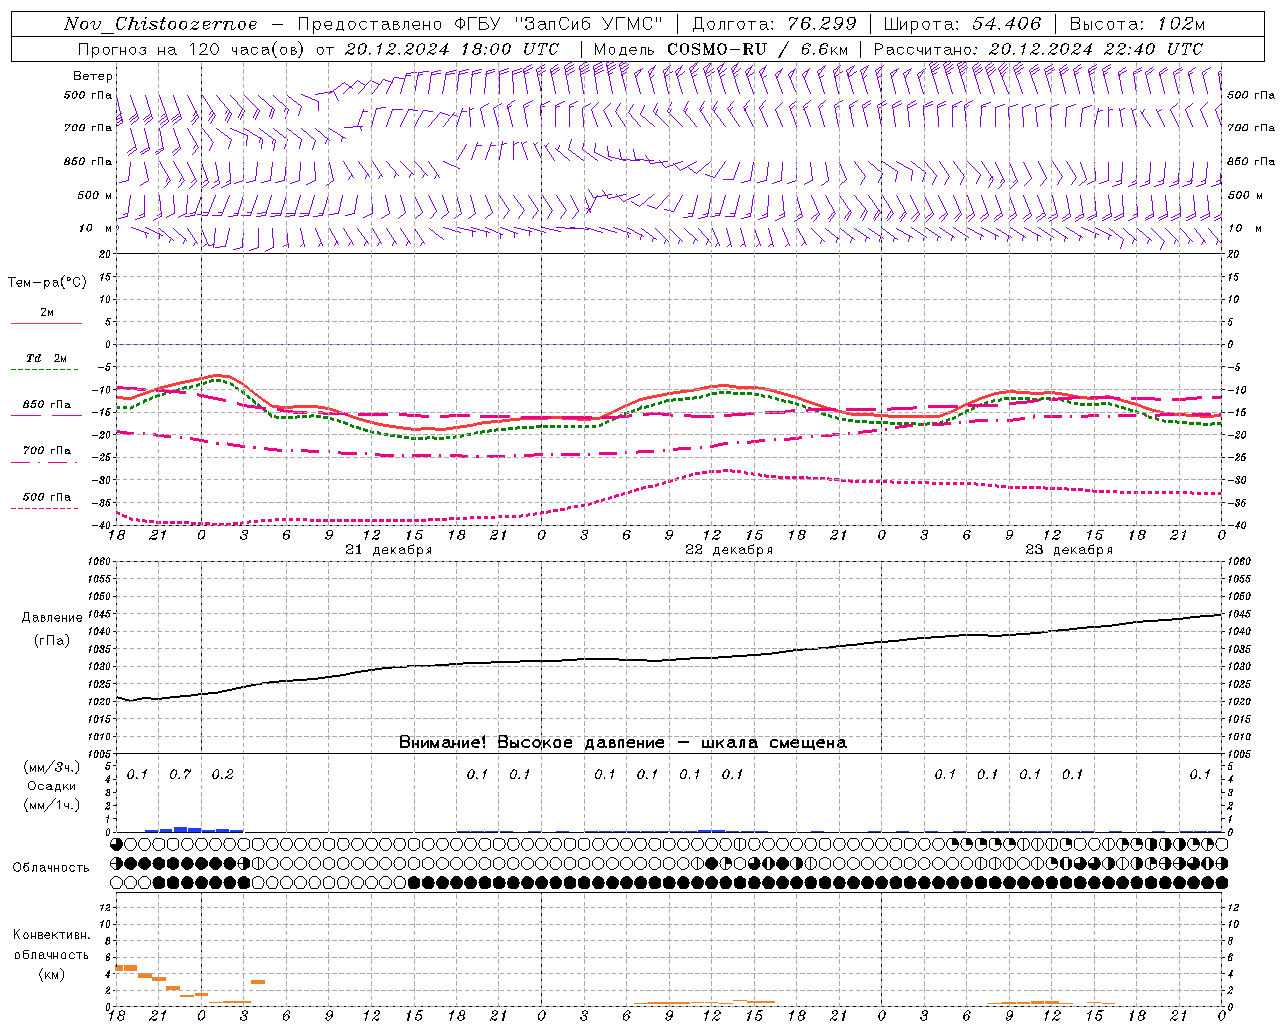Click "Рассчитано: 20.12.2024 22:40 UTC" text
1280x1024 pixels.
pyautogui.click(x=1038, y=49)
